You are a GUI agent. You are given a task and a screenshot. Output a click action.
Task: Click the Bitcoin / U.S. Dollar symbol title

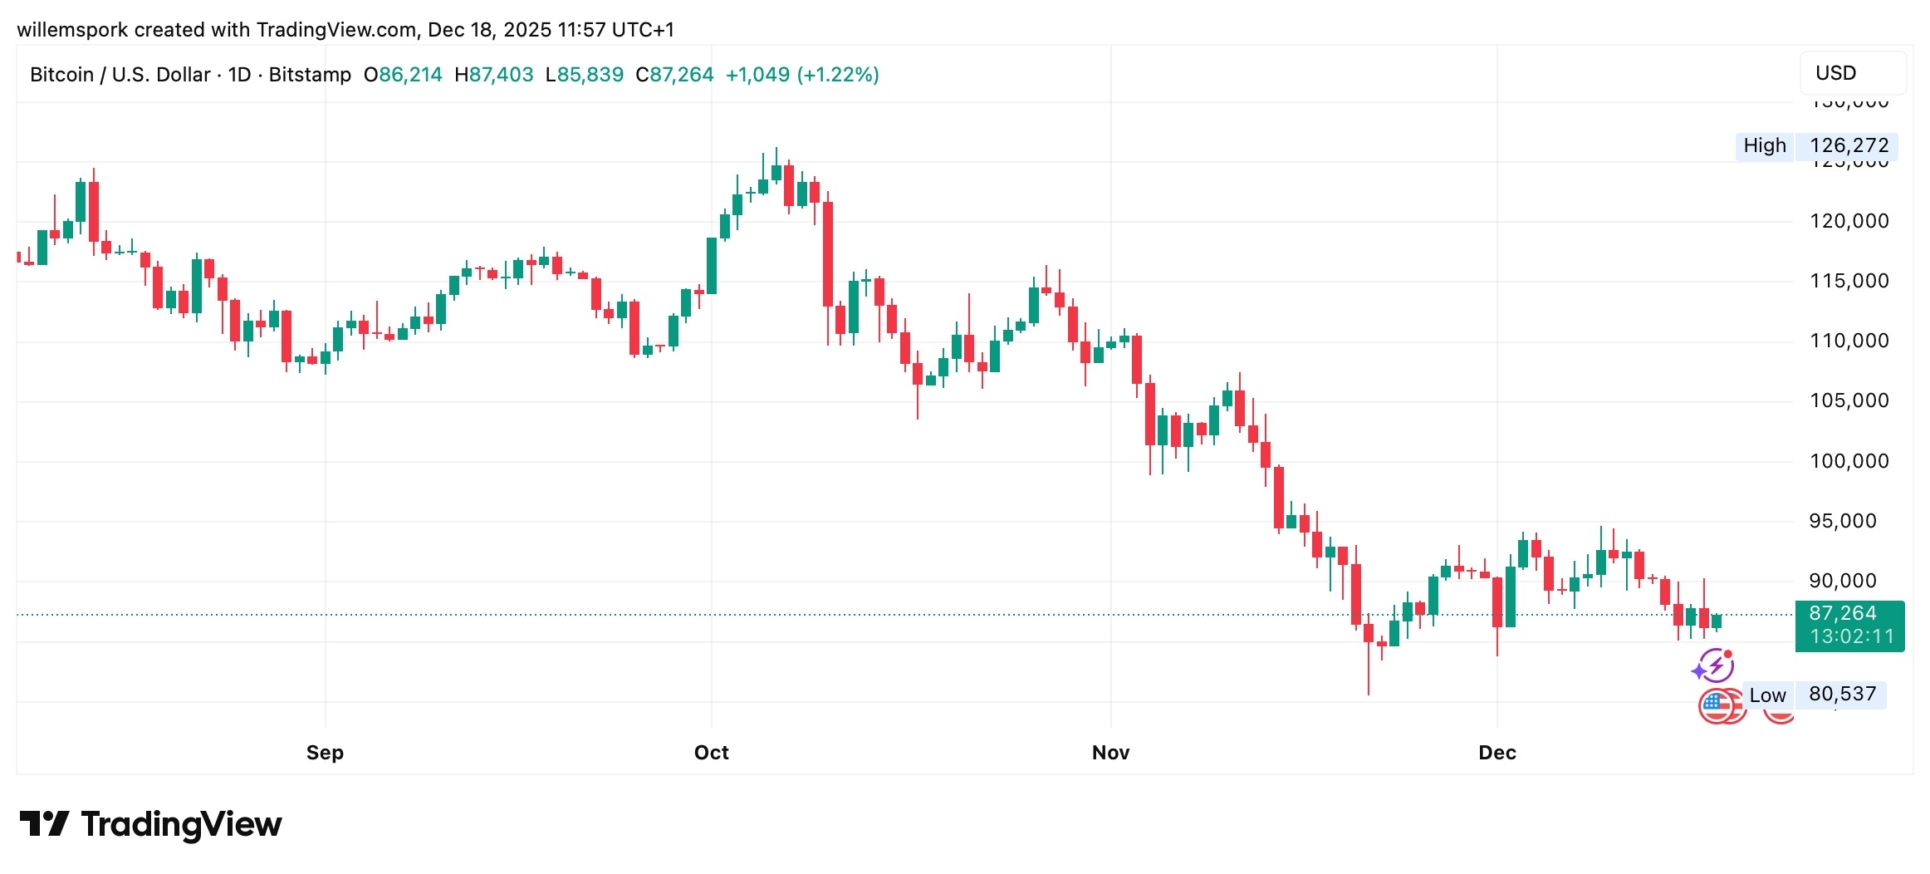pyautogui.click(x=120, y=75)
